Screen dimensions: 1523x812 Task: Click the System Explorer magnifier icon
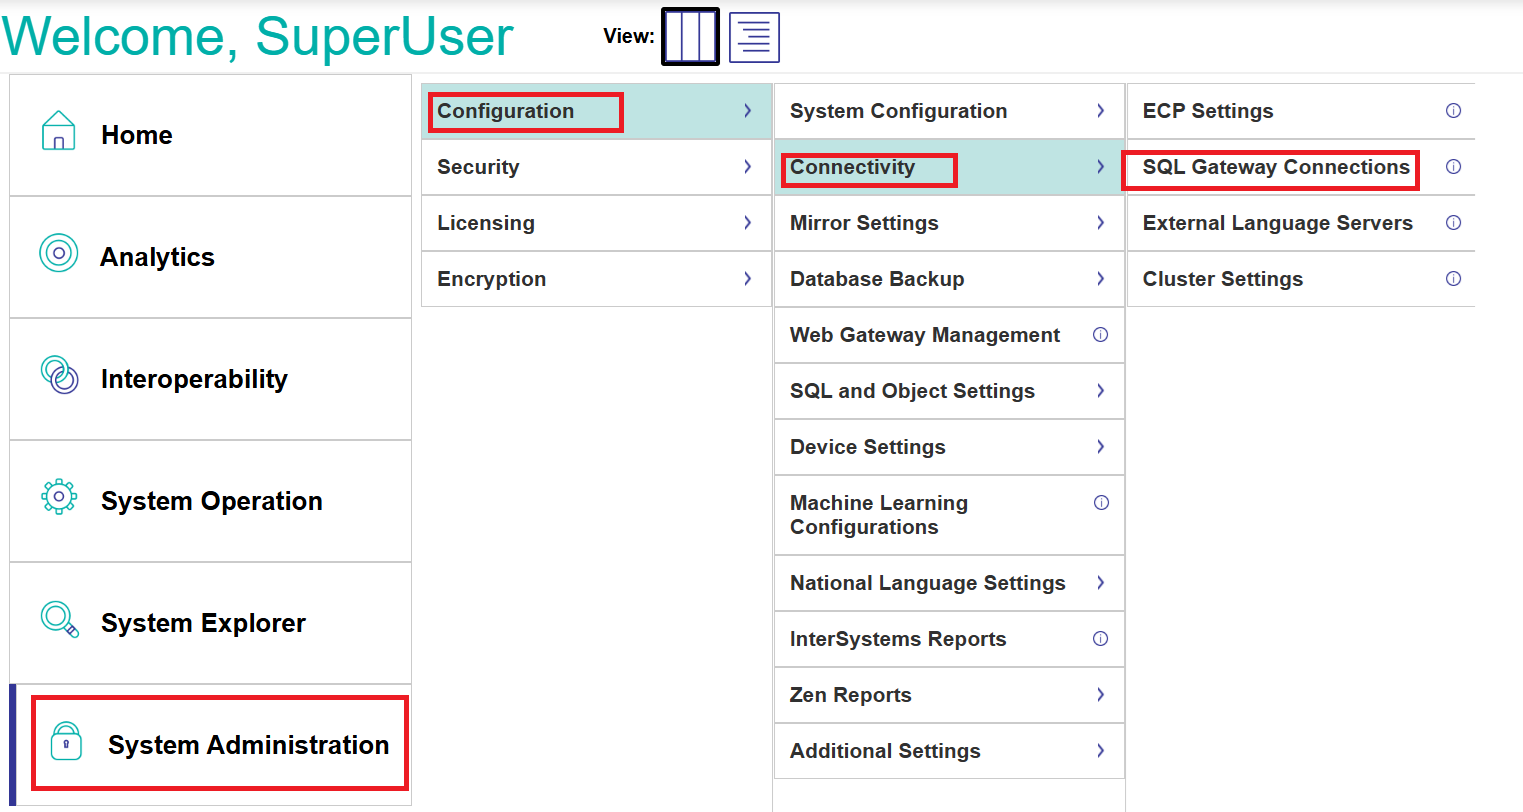coord(59,619)
